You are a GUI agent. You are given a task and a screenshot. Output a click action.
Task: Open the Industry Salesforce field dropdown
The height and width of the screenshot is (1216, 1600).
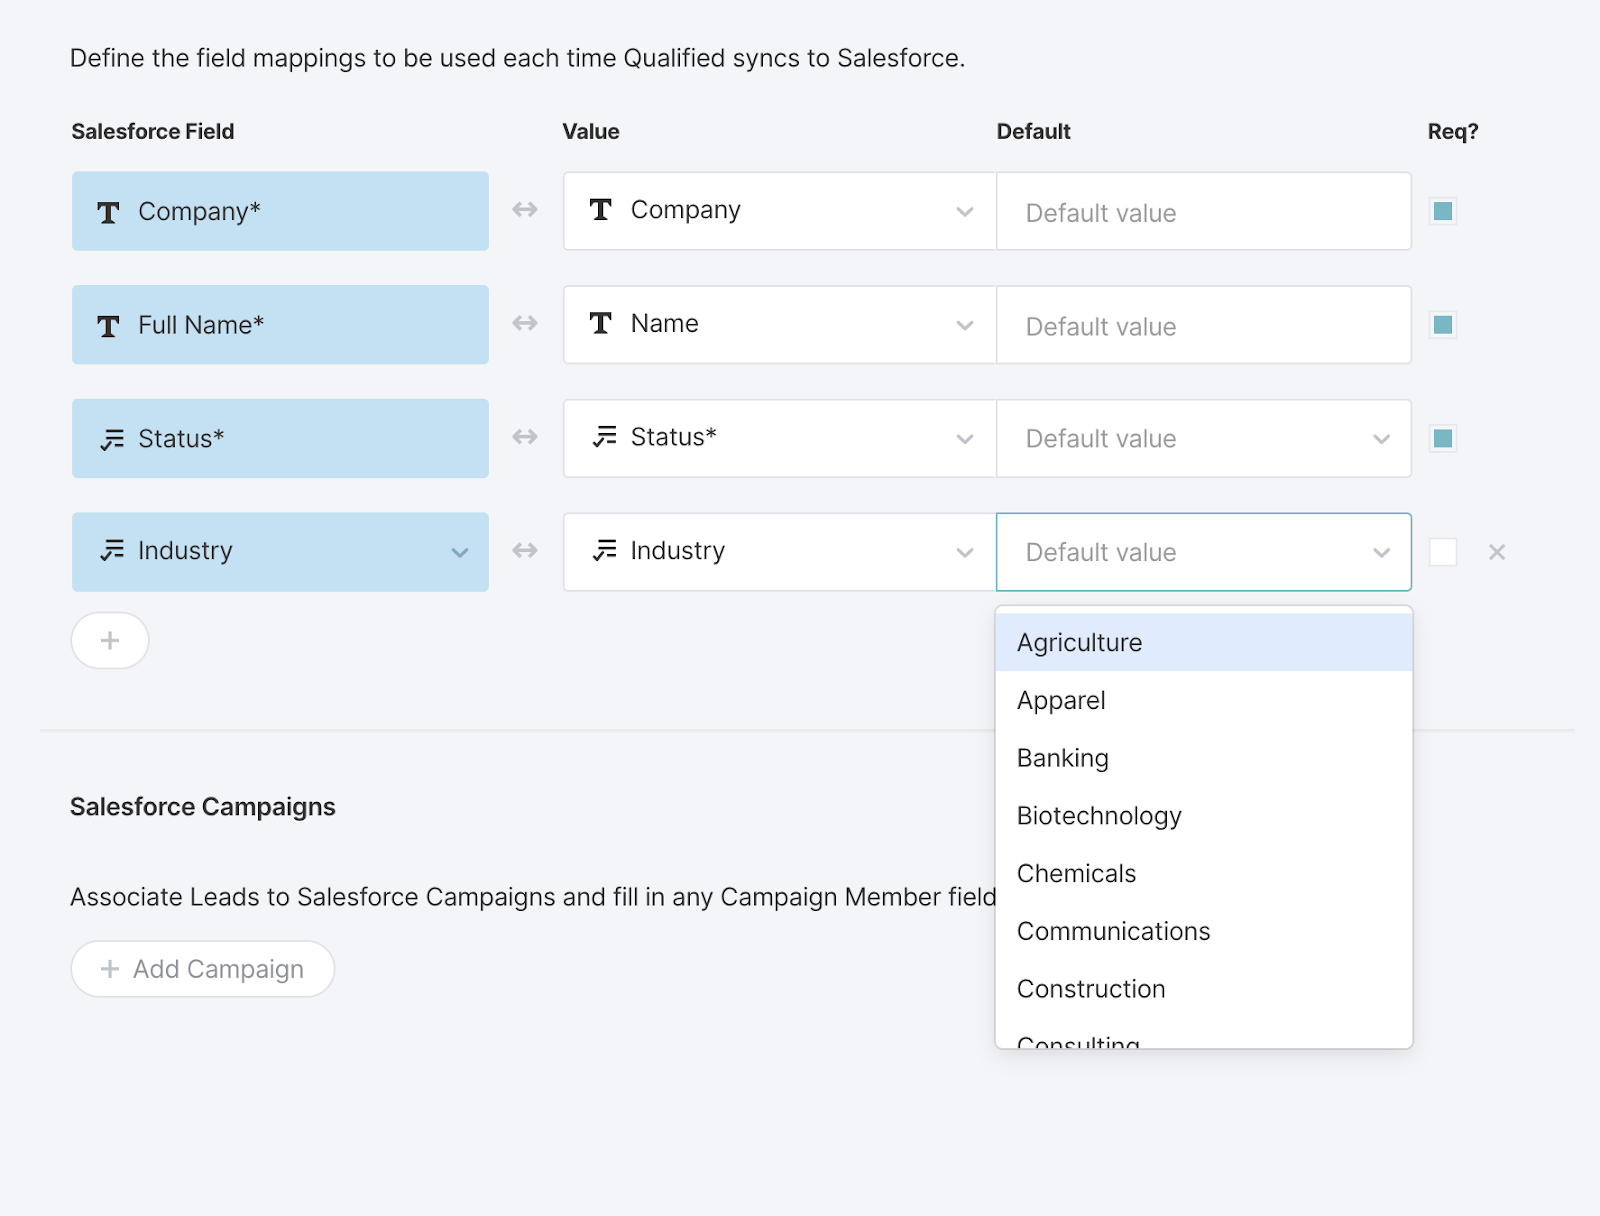[x=459, y=551]
